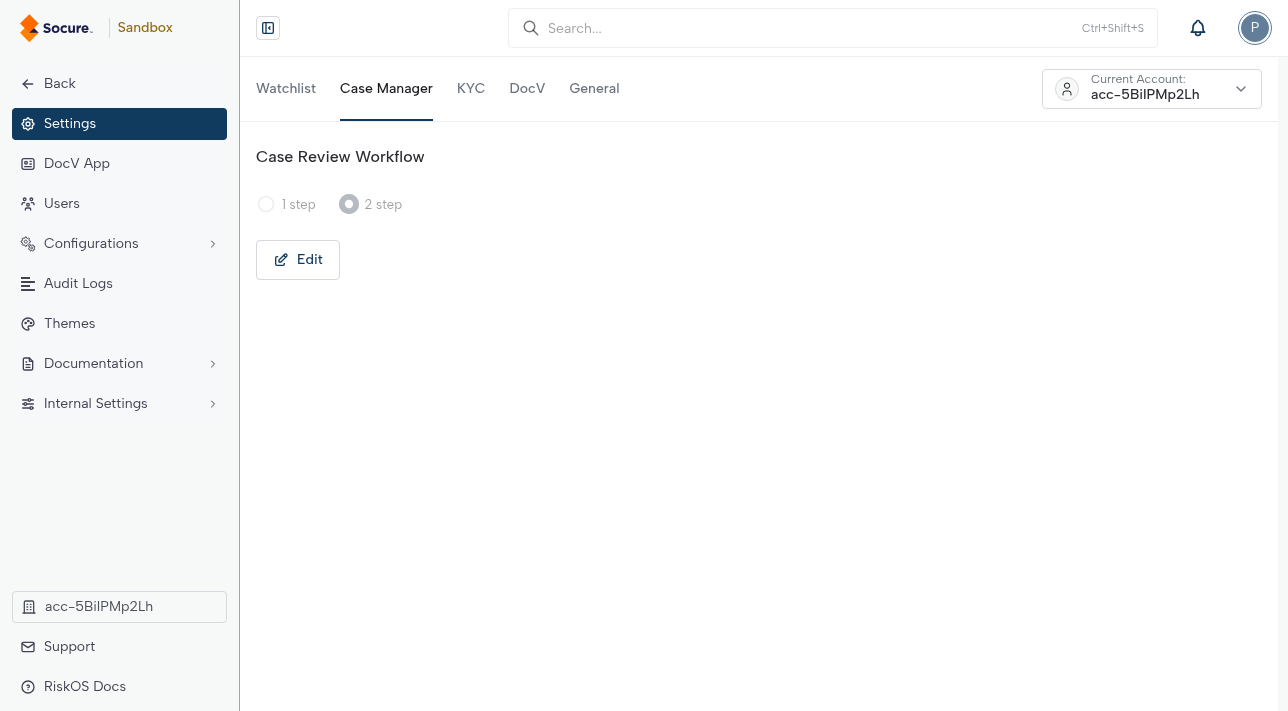Click the Audit Logs list icon
This screenshot has height=711, width=1288.
28,284
